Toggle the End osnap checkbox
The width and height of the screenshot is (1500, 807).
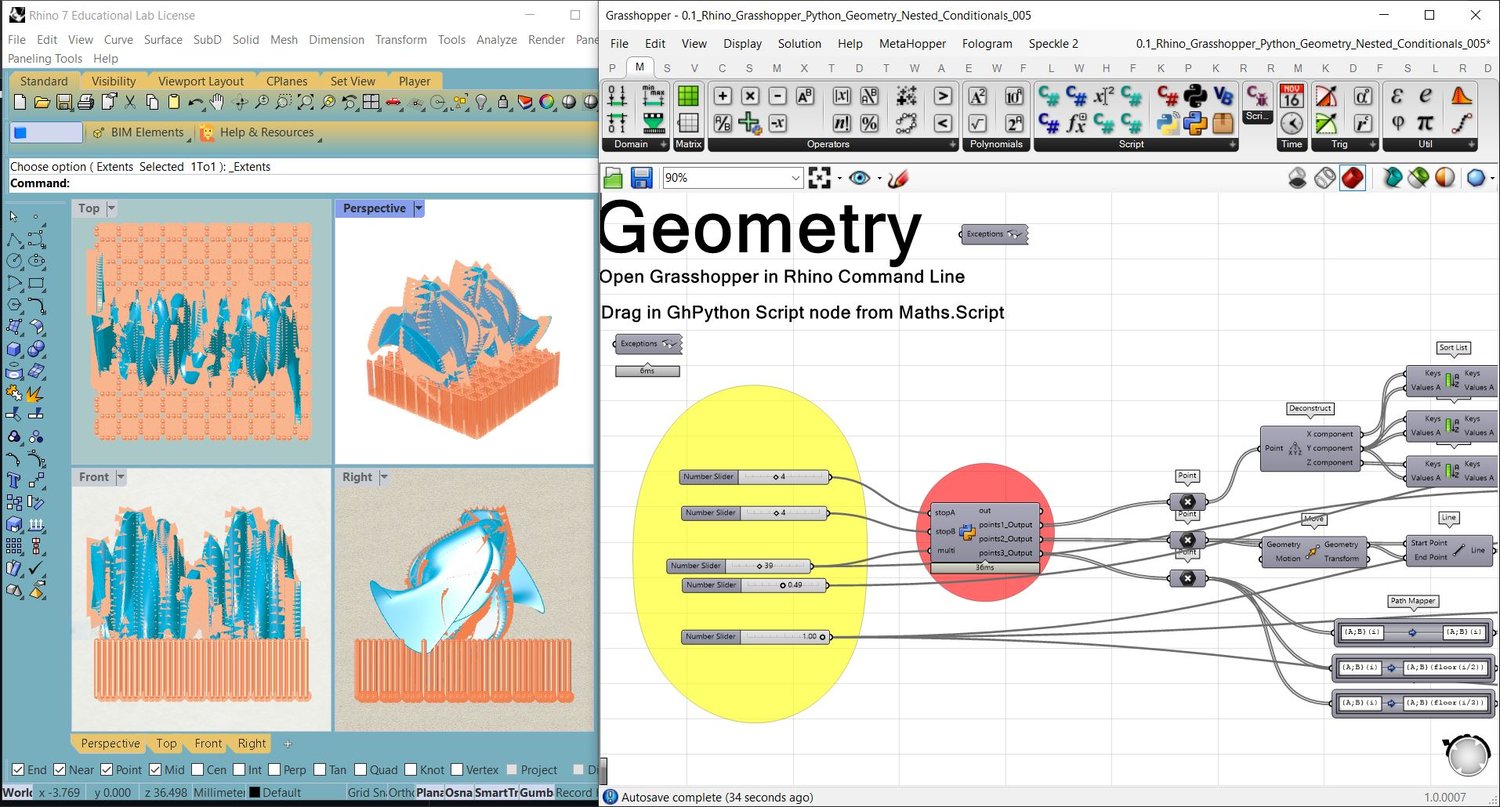(18, 770)
